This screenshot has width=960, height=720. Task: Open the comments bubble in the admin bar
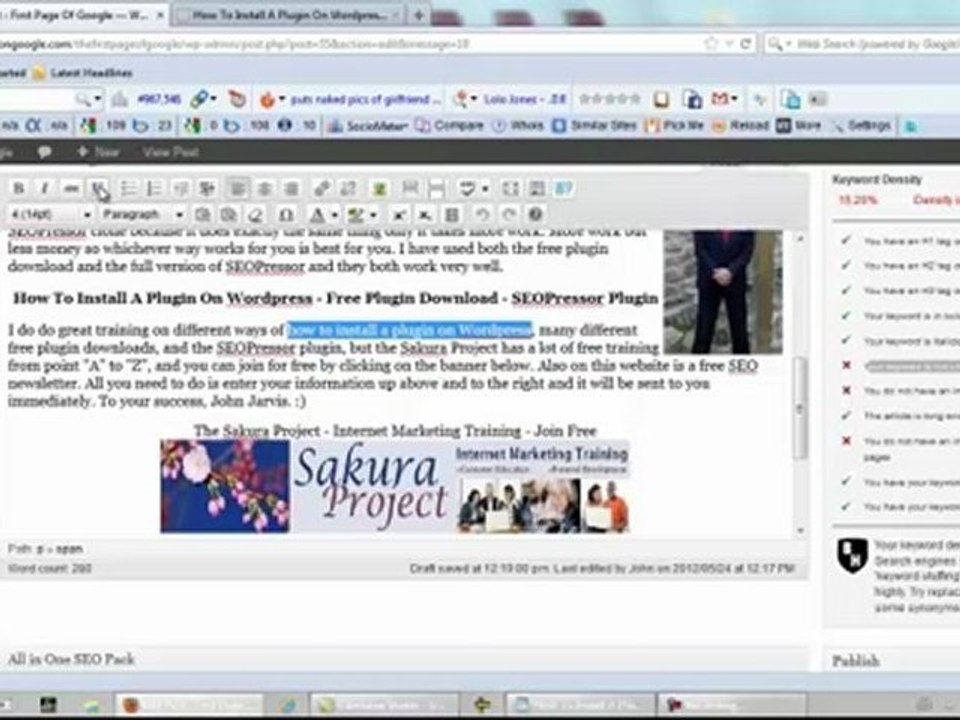point(44,152)
